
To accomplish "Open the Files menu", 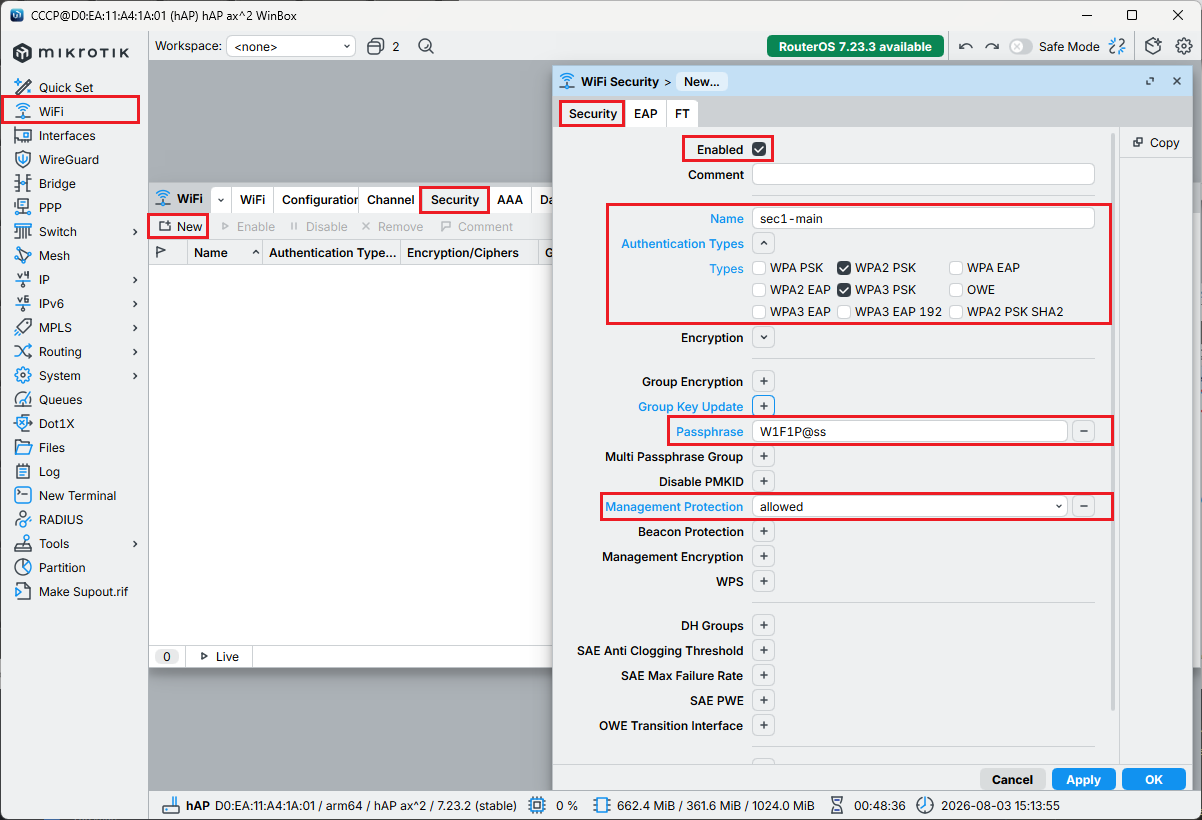I will coord(52,447).
